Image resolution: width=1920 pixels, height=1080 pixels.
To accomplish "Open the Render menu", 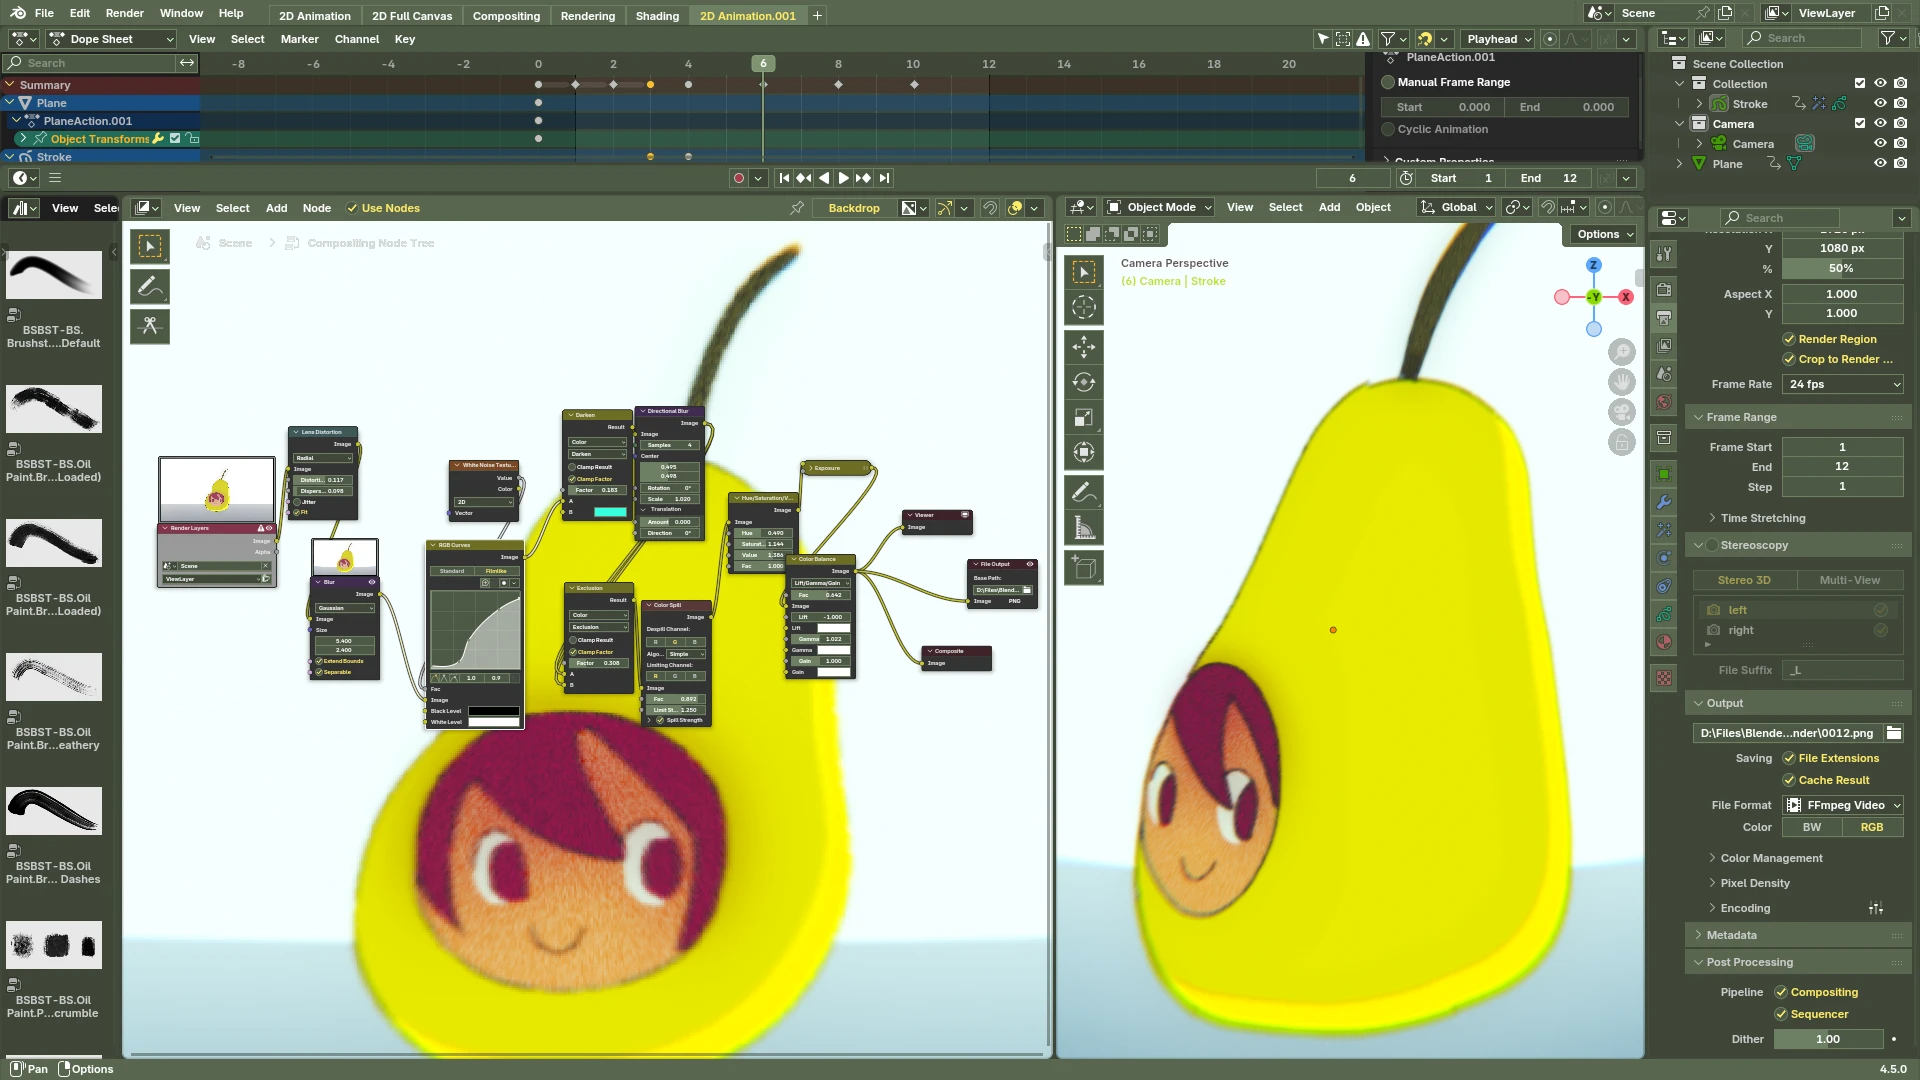I will [x=125, y=13].
